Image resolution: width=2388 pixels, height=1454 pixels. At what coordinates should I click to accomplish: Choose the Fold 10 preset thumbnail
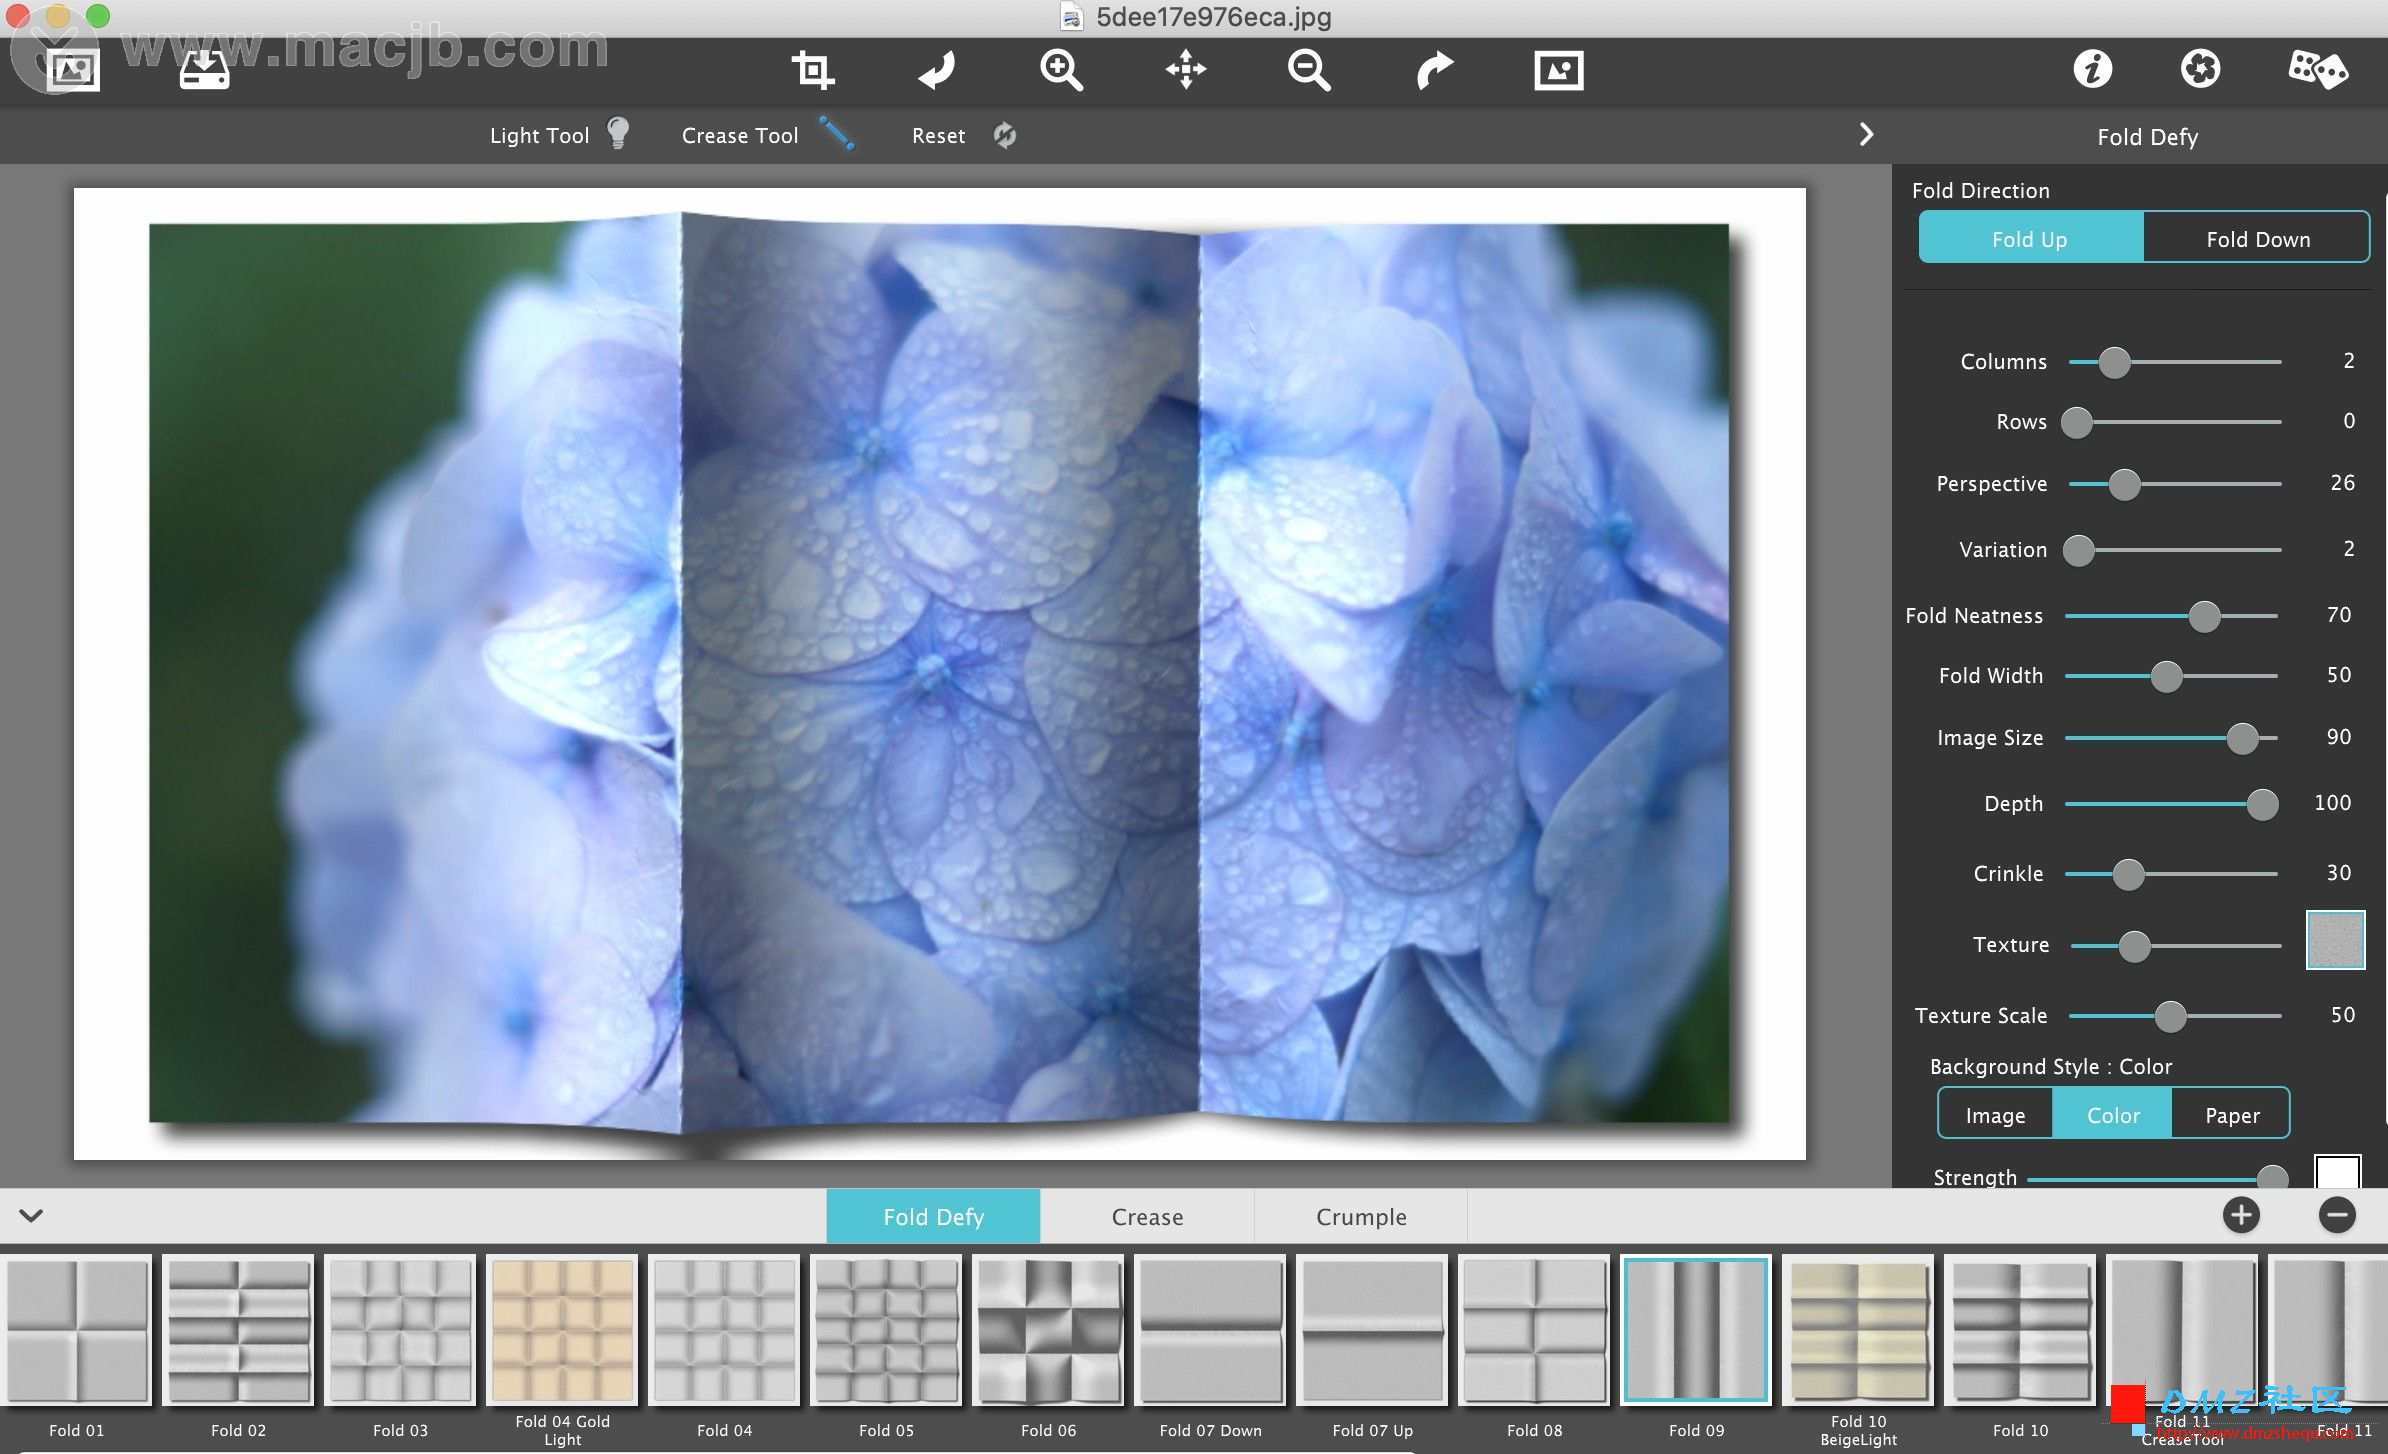[2020, 1330]
